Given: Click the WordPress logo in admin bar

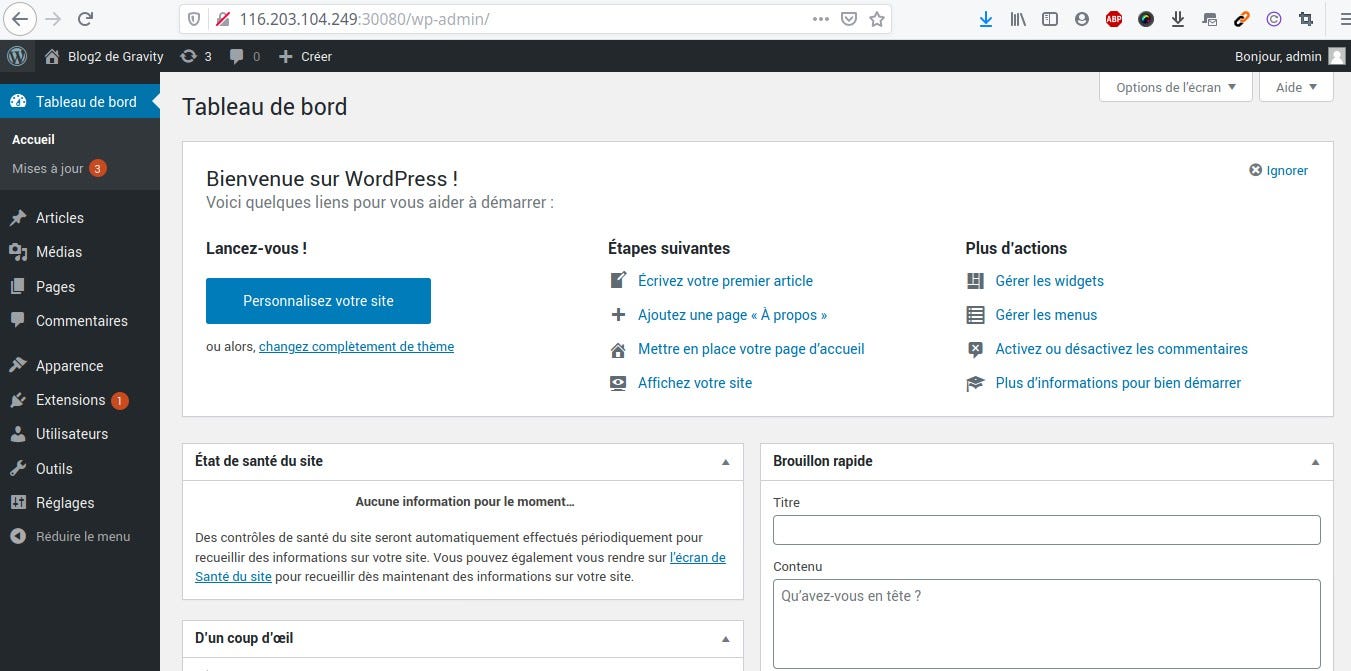Looking at the screenshot, I should click(17, 56).
